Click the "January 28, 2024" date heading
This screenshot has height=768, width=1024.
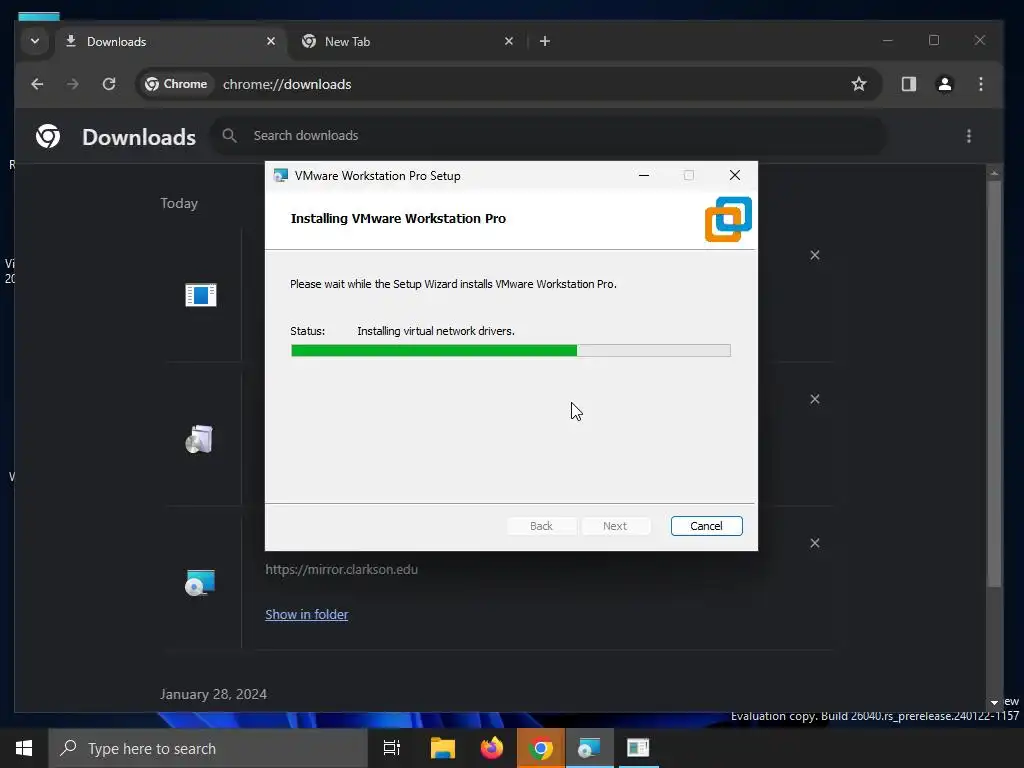(214, 694)
